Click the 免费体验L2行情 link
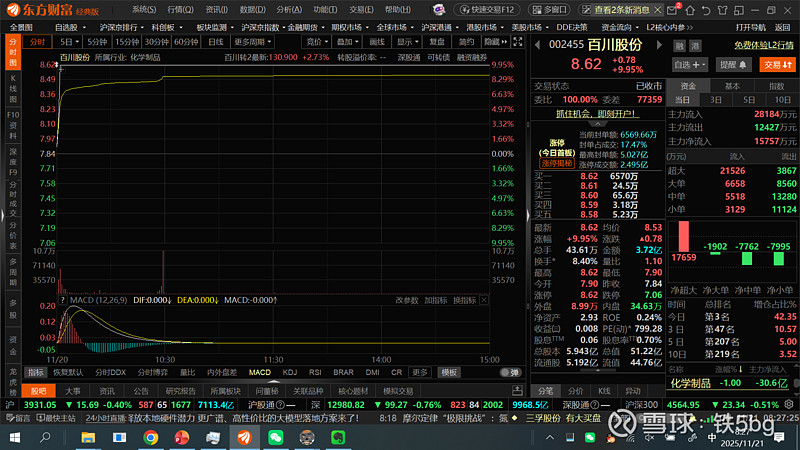 [x=764, y=45]
